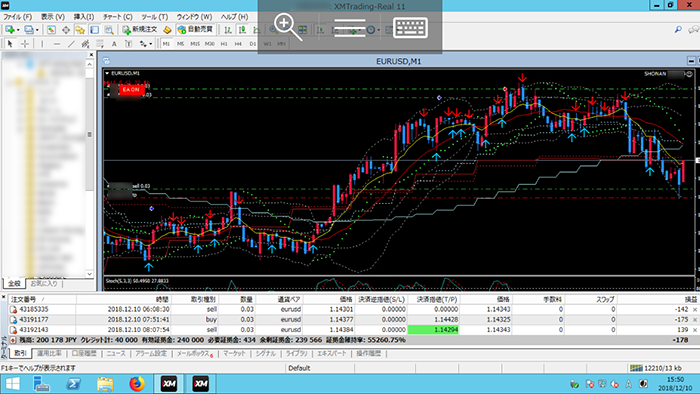Click the New Chart icon
The image size is (700, 394).
click(x=9, y=30)
